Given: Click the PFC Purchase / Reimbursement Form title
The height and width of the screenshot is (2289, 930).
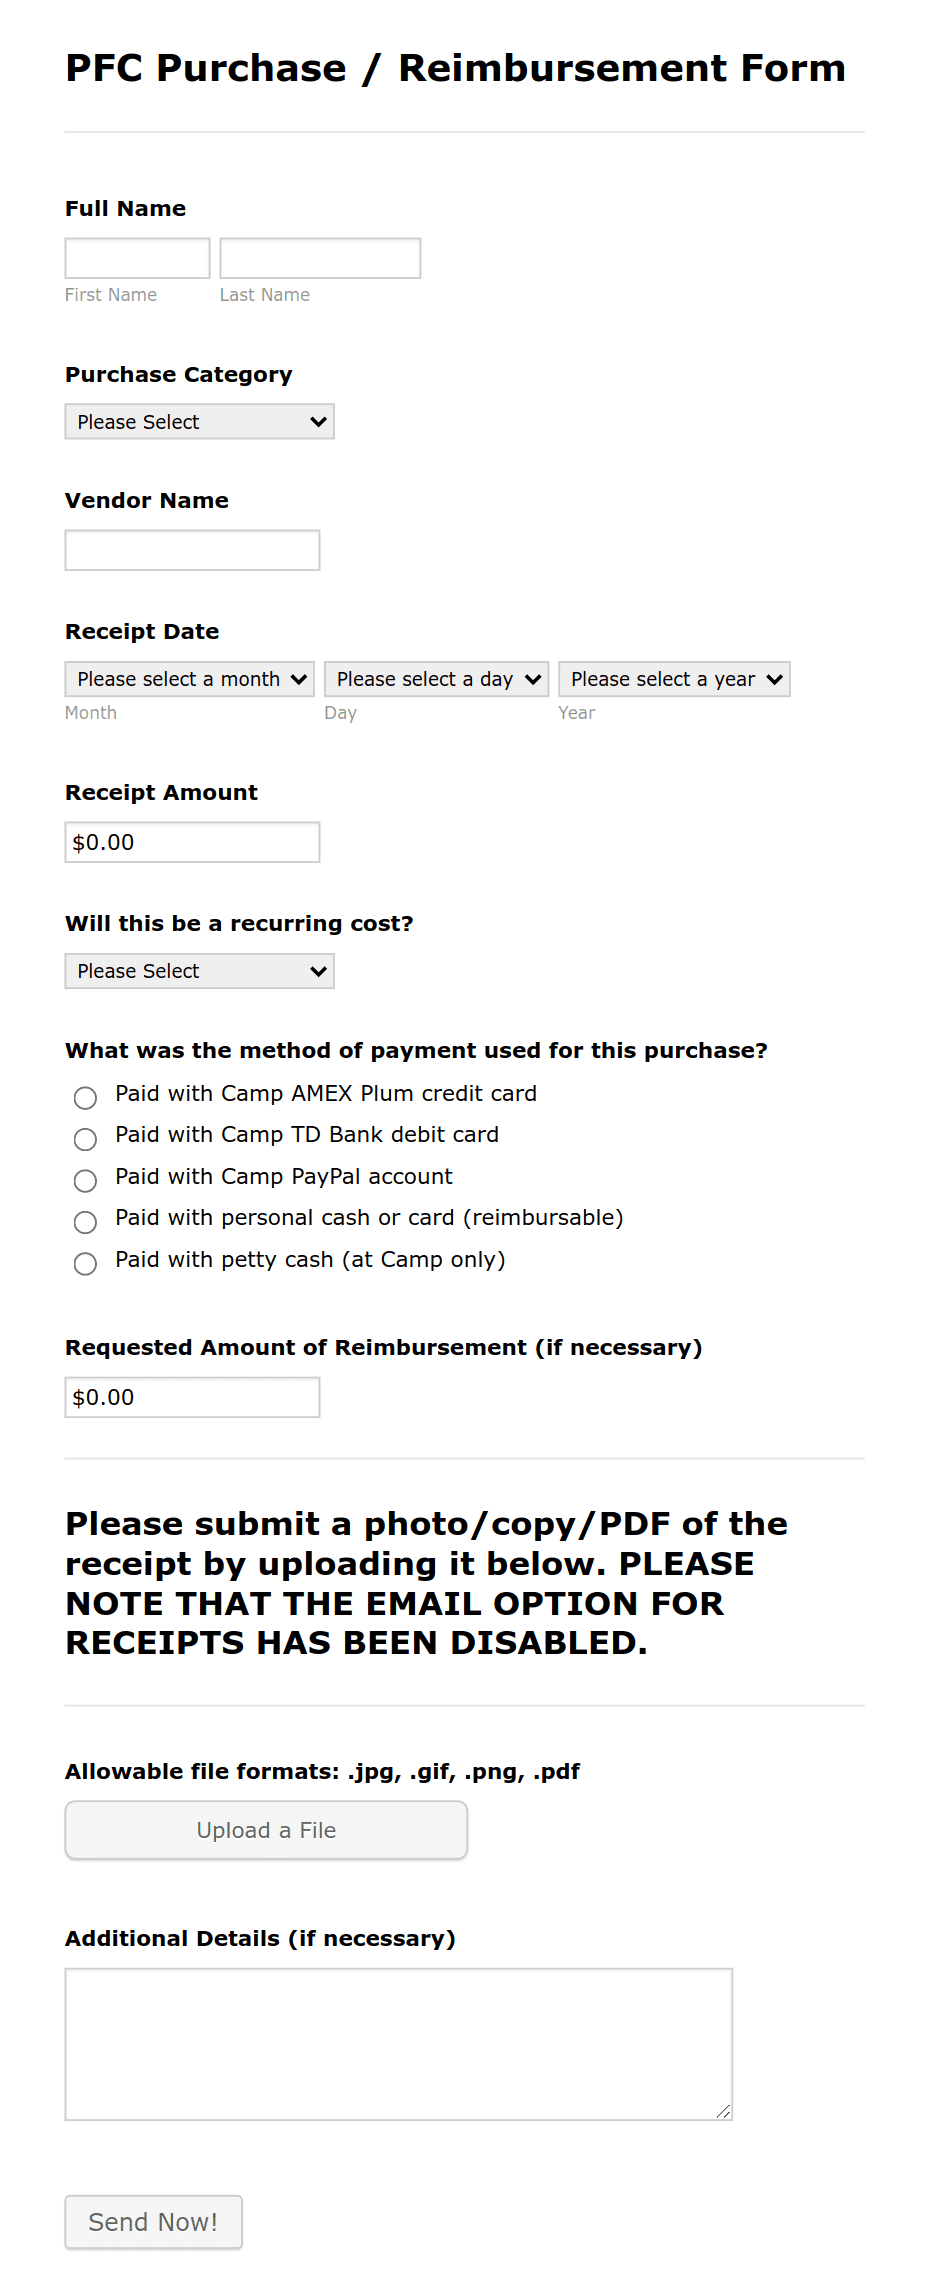Looking at the screenshot, I should (x=455, y=67).
